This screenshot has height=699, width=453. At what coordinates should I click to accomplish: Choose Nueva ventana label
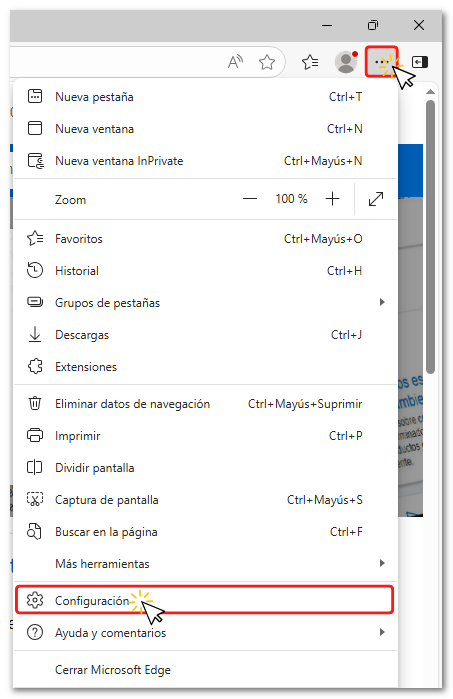pos(95,129)
